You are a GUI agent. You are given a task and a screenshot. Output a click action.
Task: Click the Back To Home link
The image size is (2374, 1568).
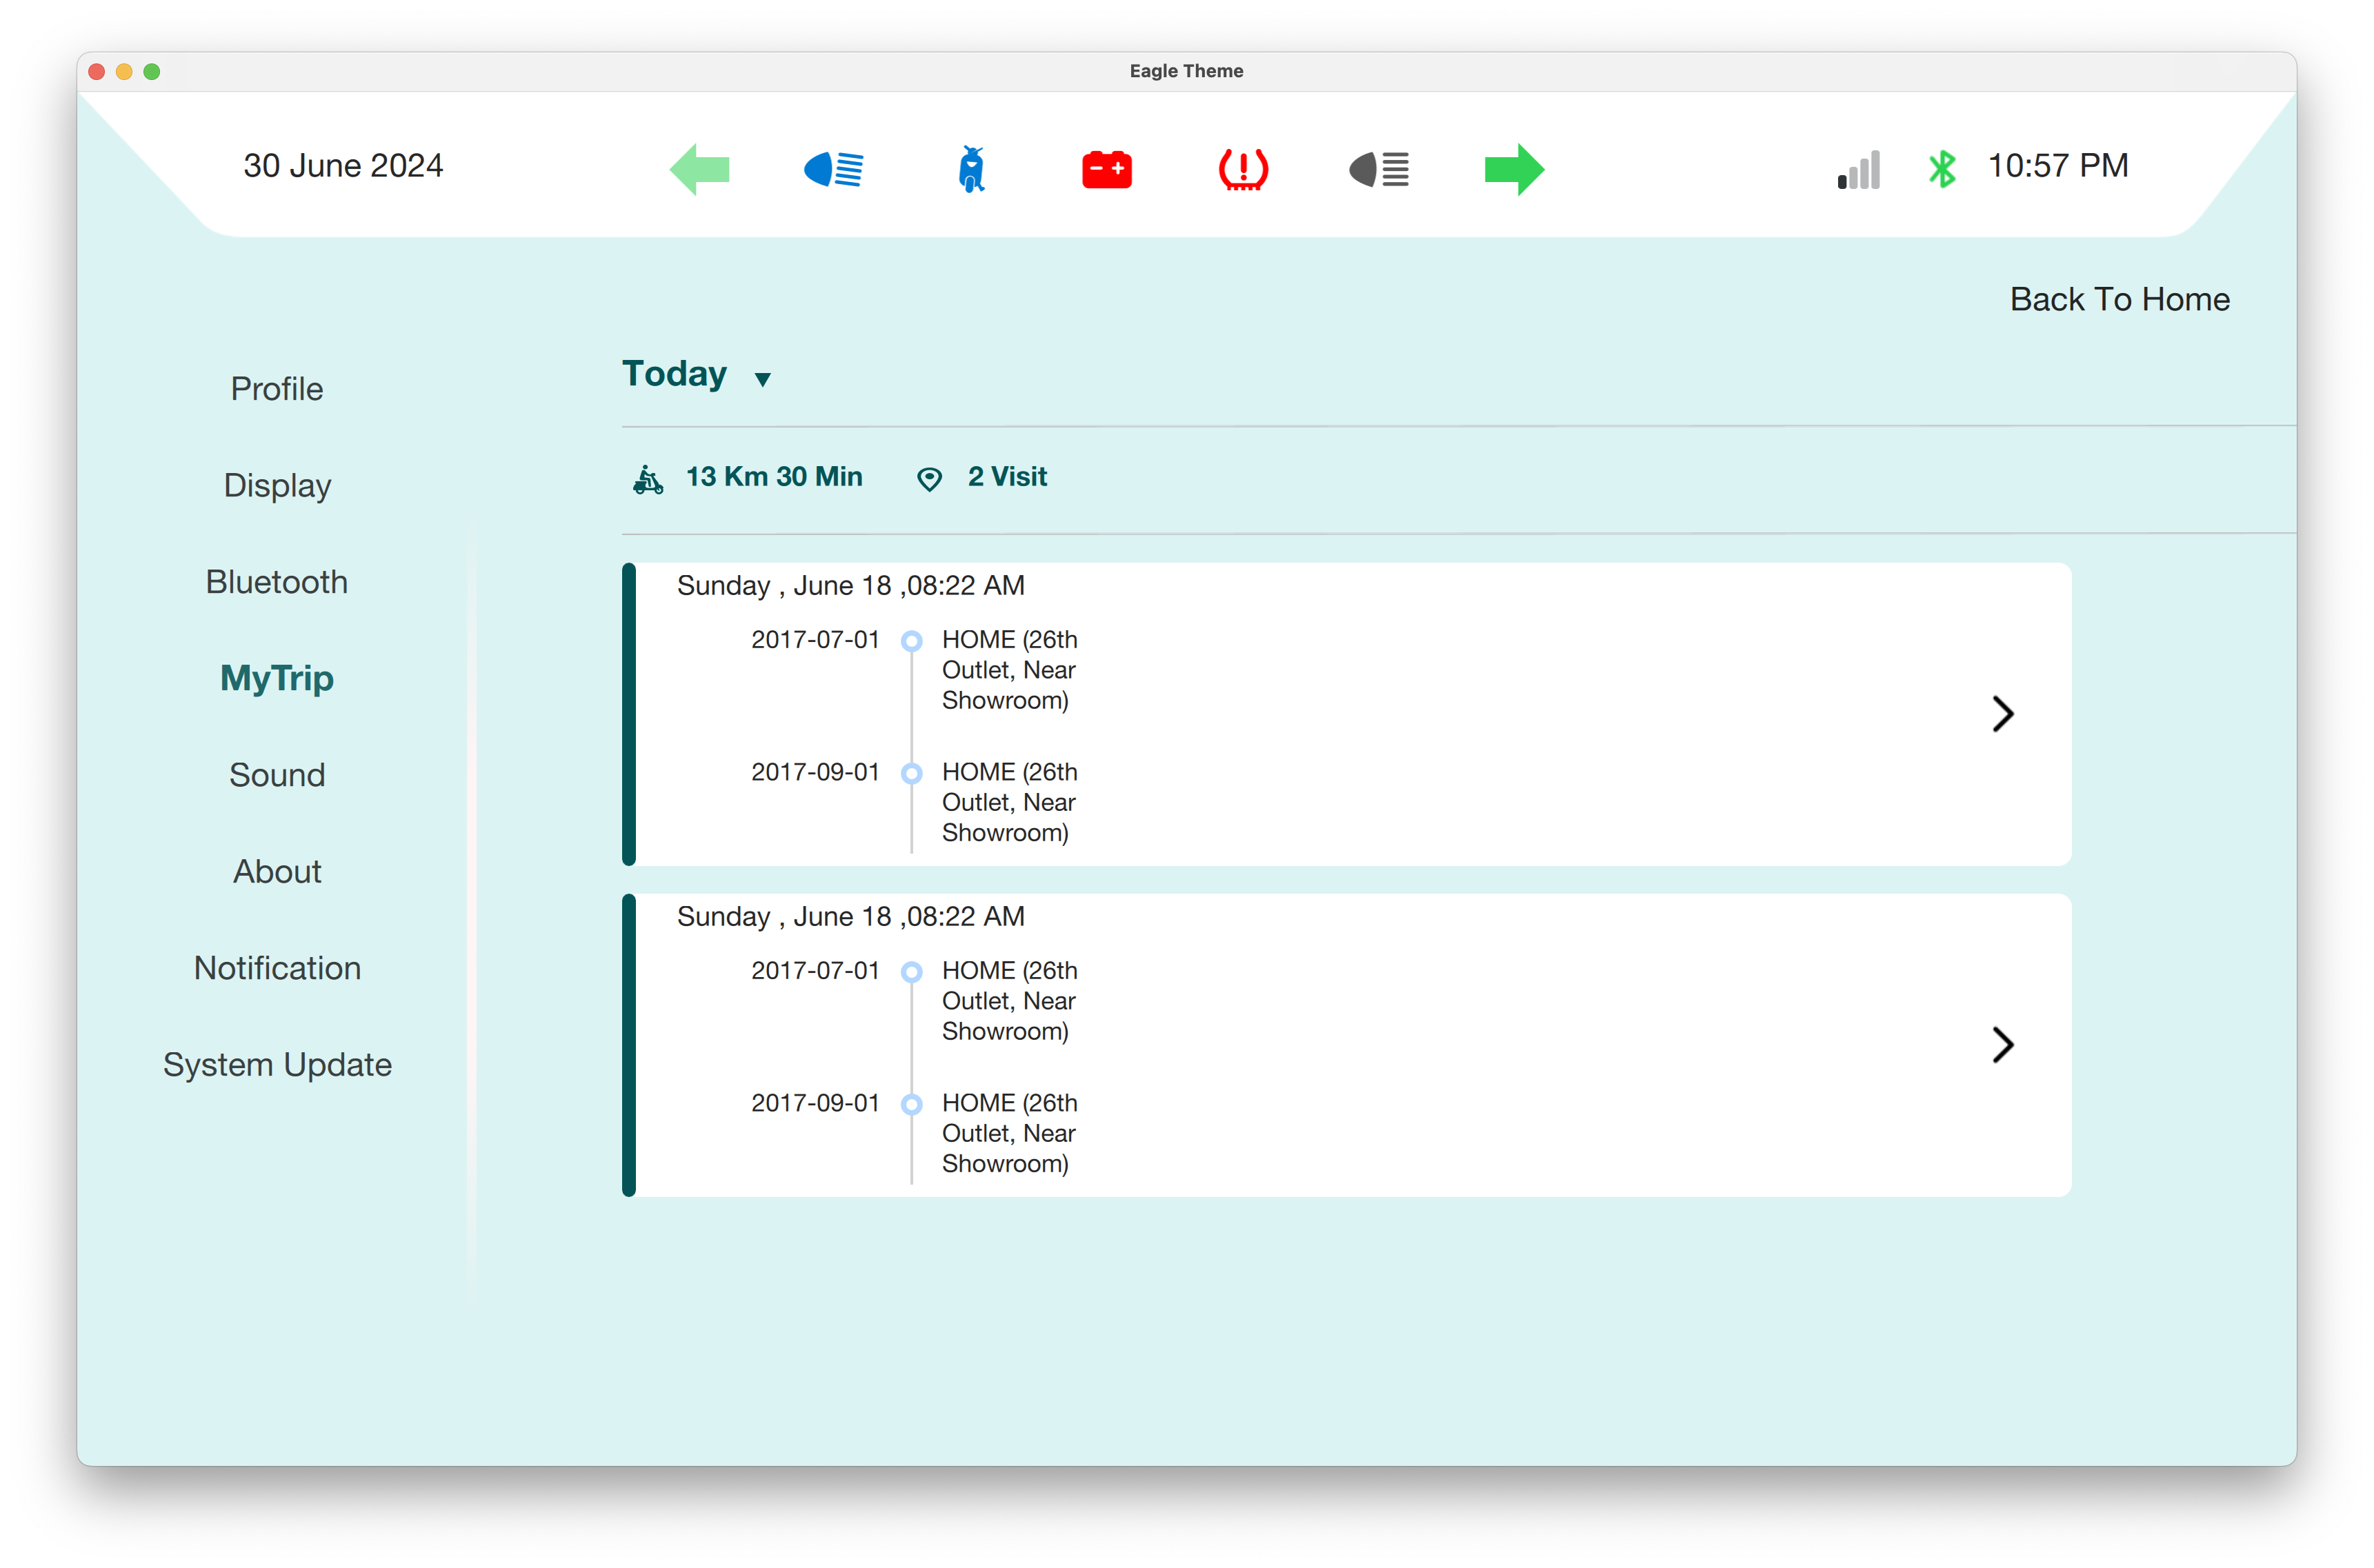(2120, 299)
